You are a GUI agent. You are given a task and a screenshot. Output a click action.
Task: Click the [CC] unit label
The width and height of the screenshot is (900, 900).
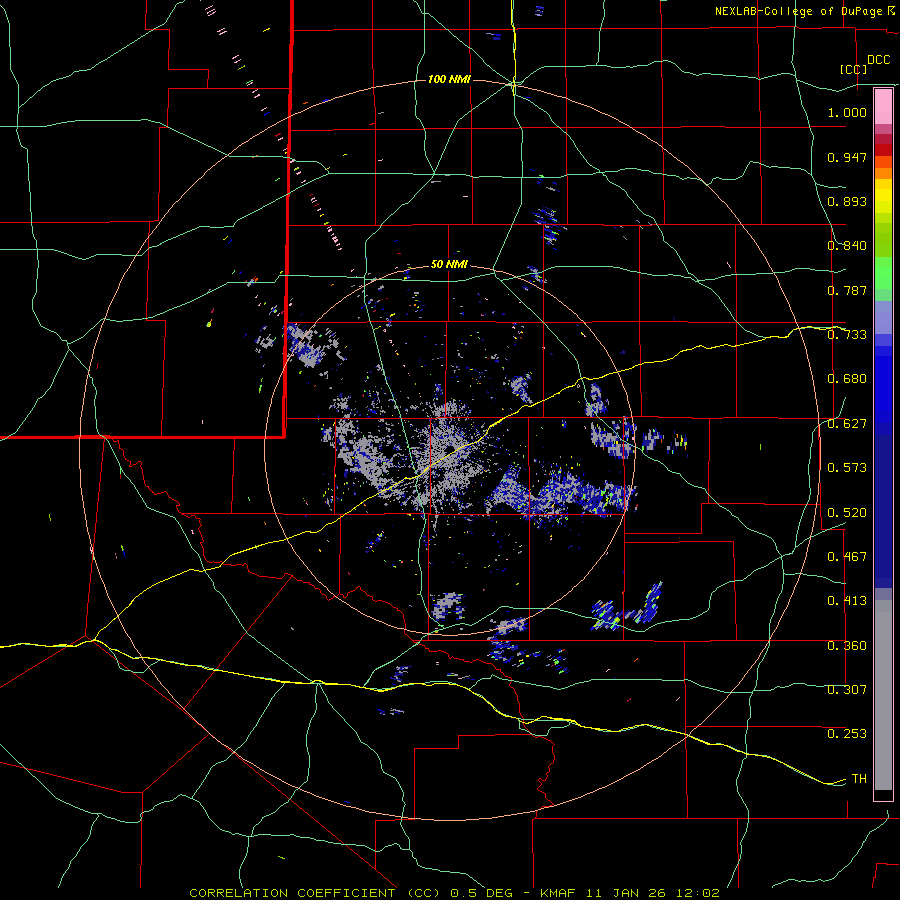click(853, 69)
